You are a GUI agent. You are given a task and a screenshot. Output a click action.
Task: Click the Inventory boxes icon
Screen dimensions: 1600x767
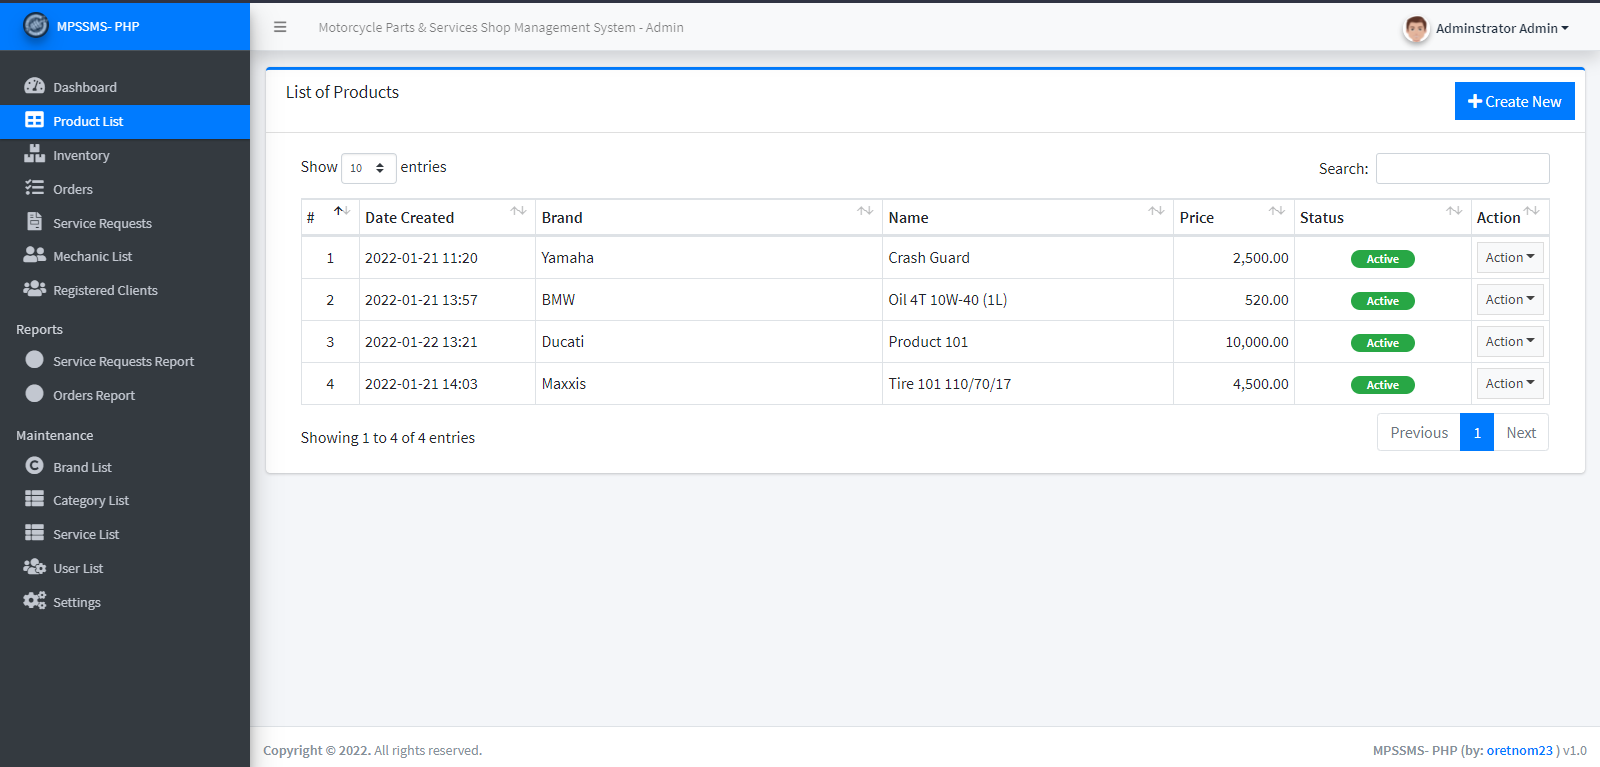click(34, 154)
